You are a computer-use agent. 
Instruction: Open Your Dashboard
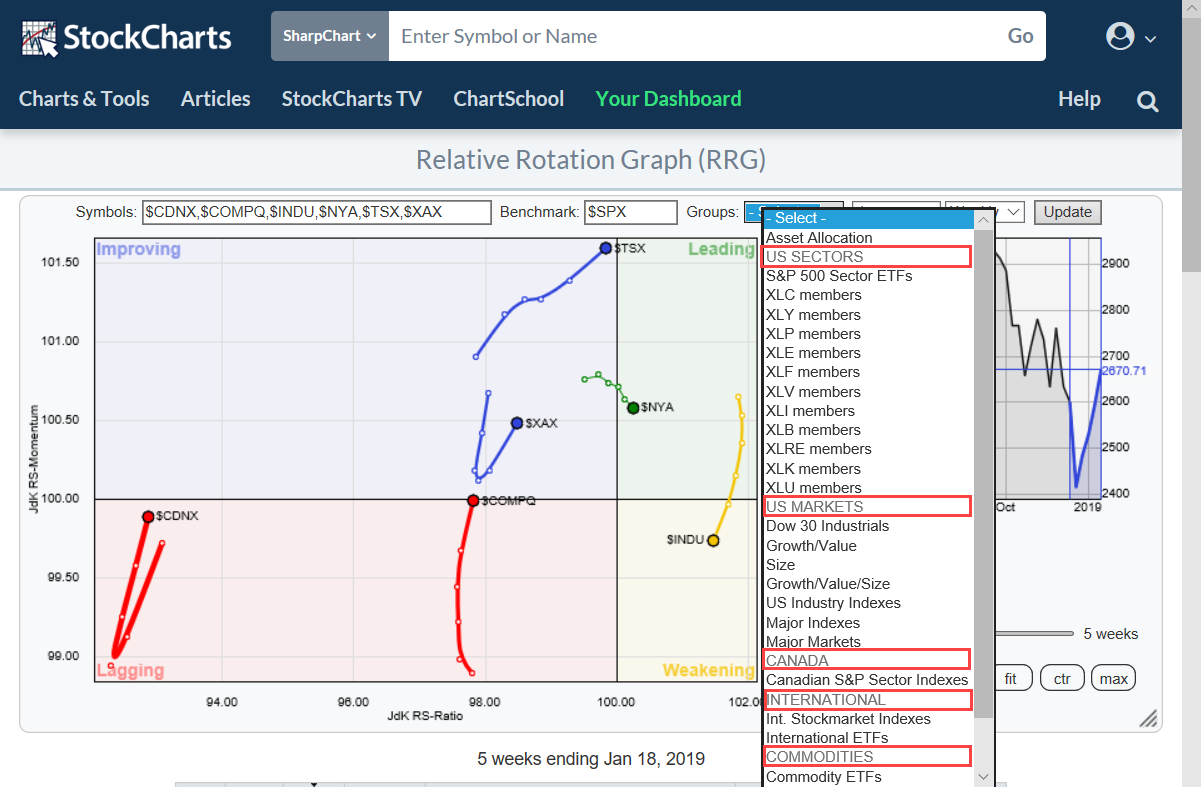pos(669,99)
